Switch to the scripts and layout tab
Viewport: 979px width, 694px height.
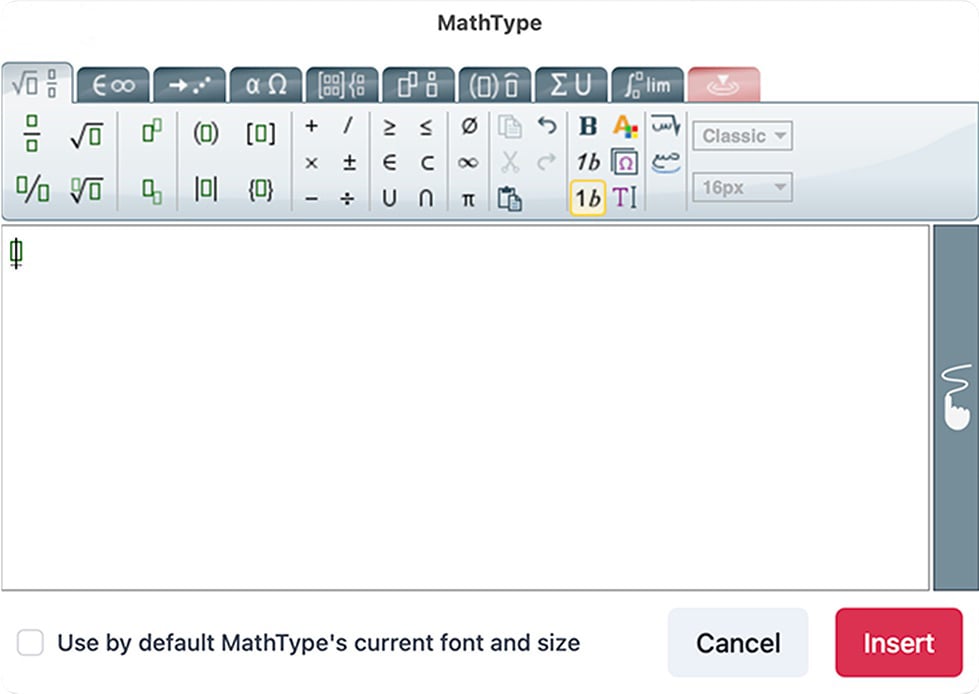coord(418,85)
